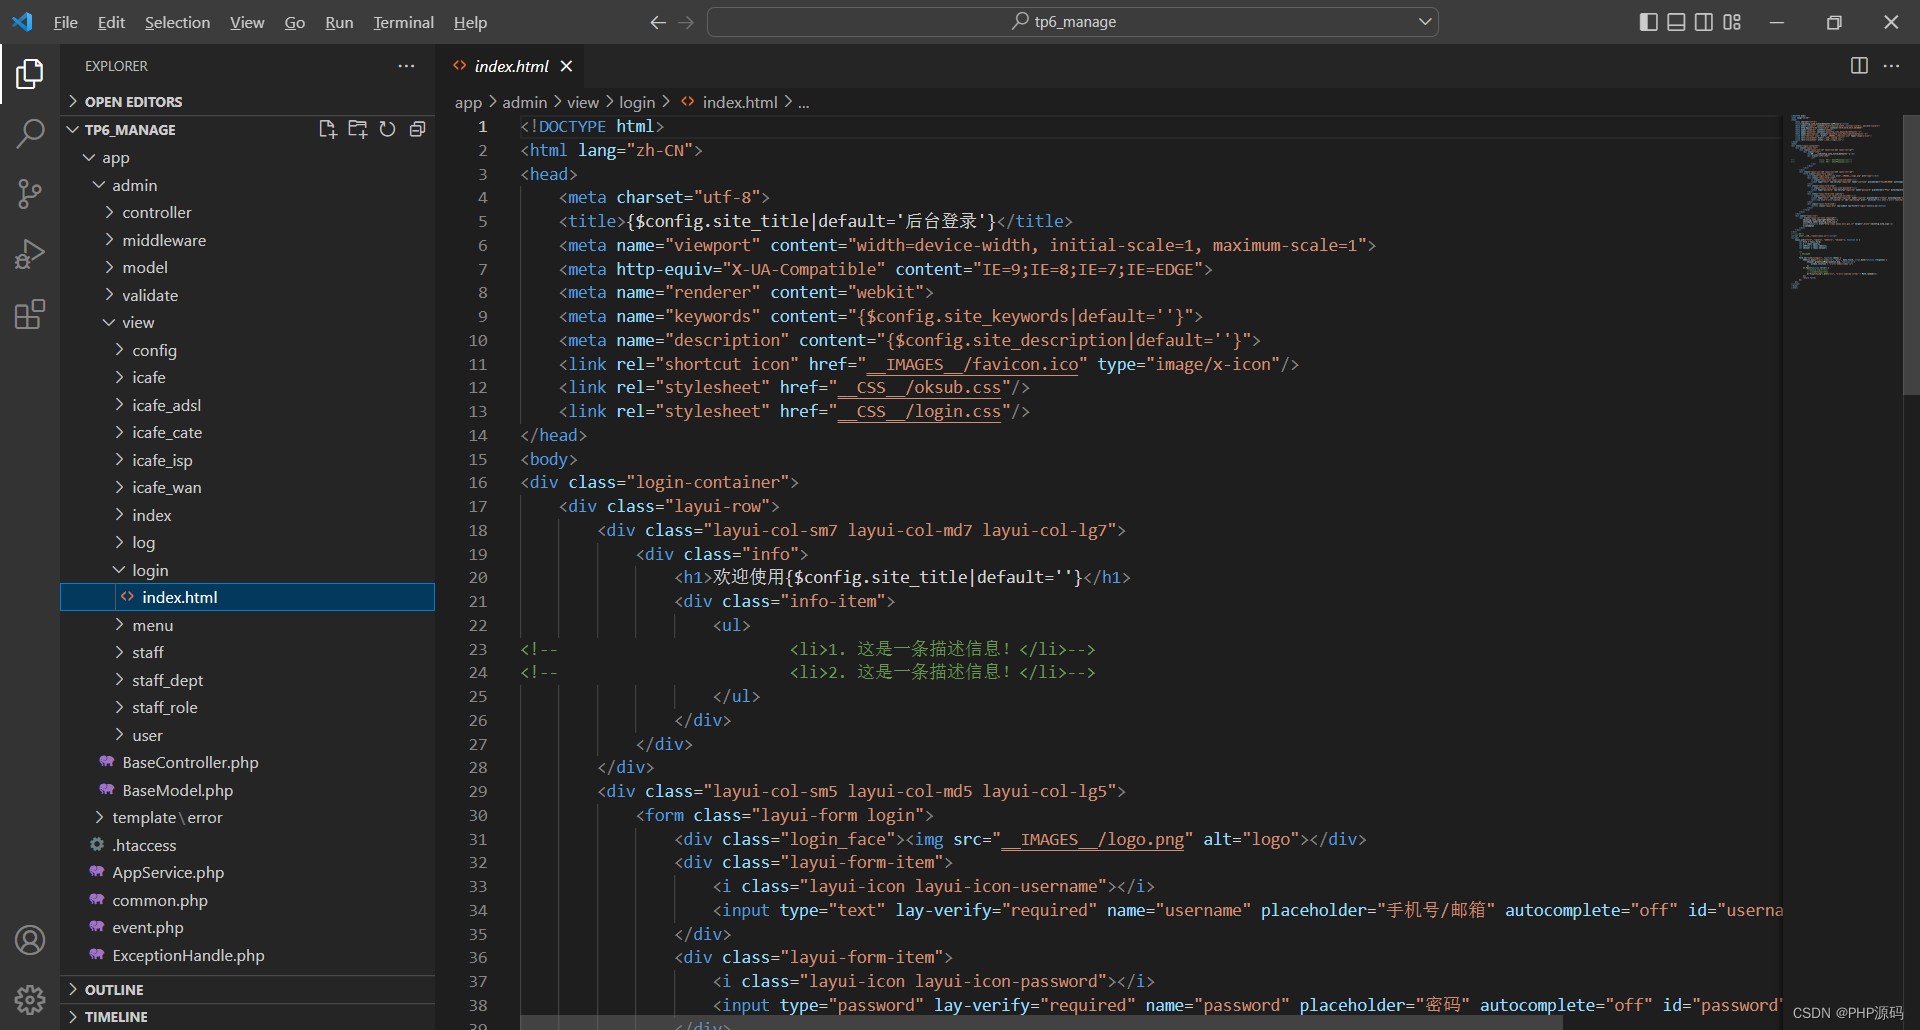This screenshot has height=1030, width=1920.
Task: Expand the controller folder
Action: tap(248, 213)
